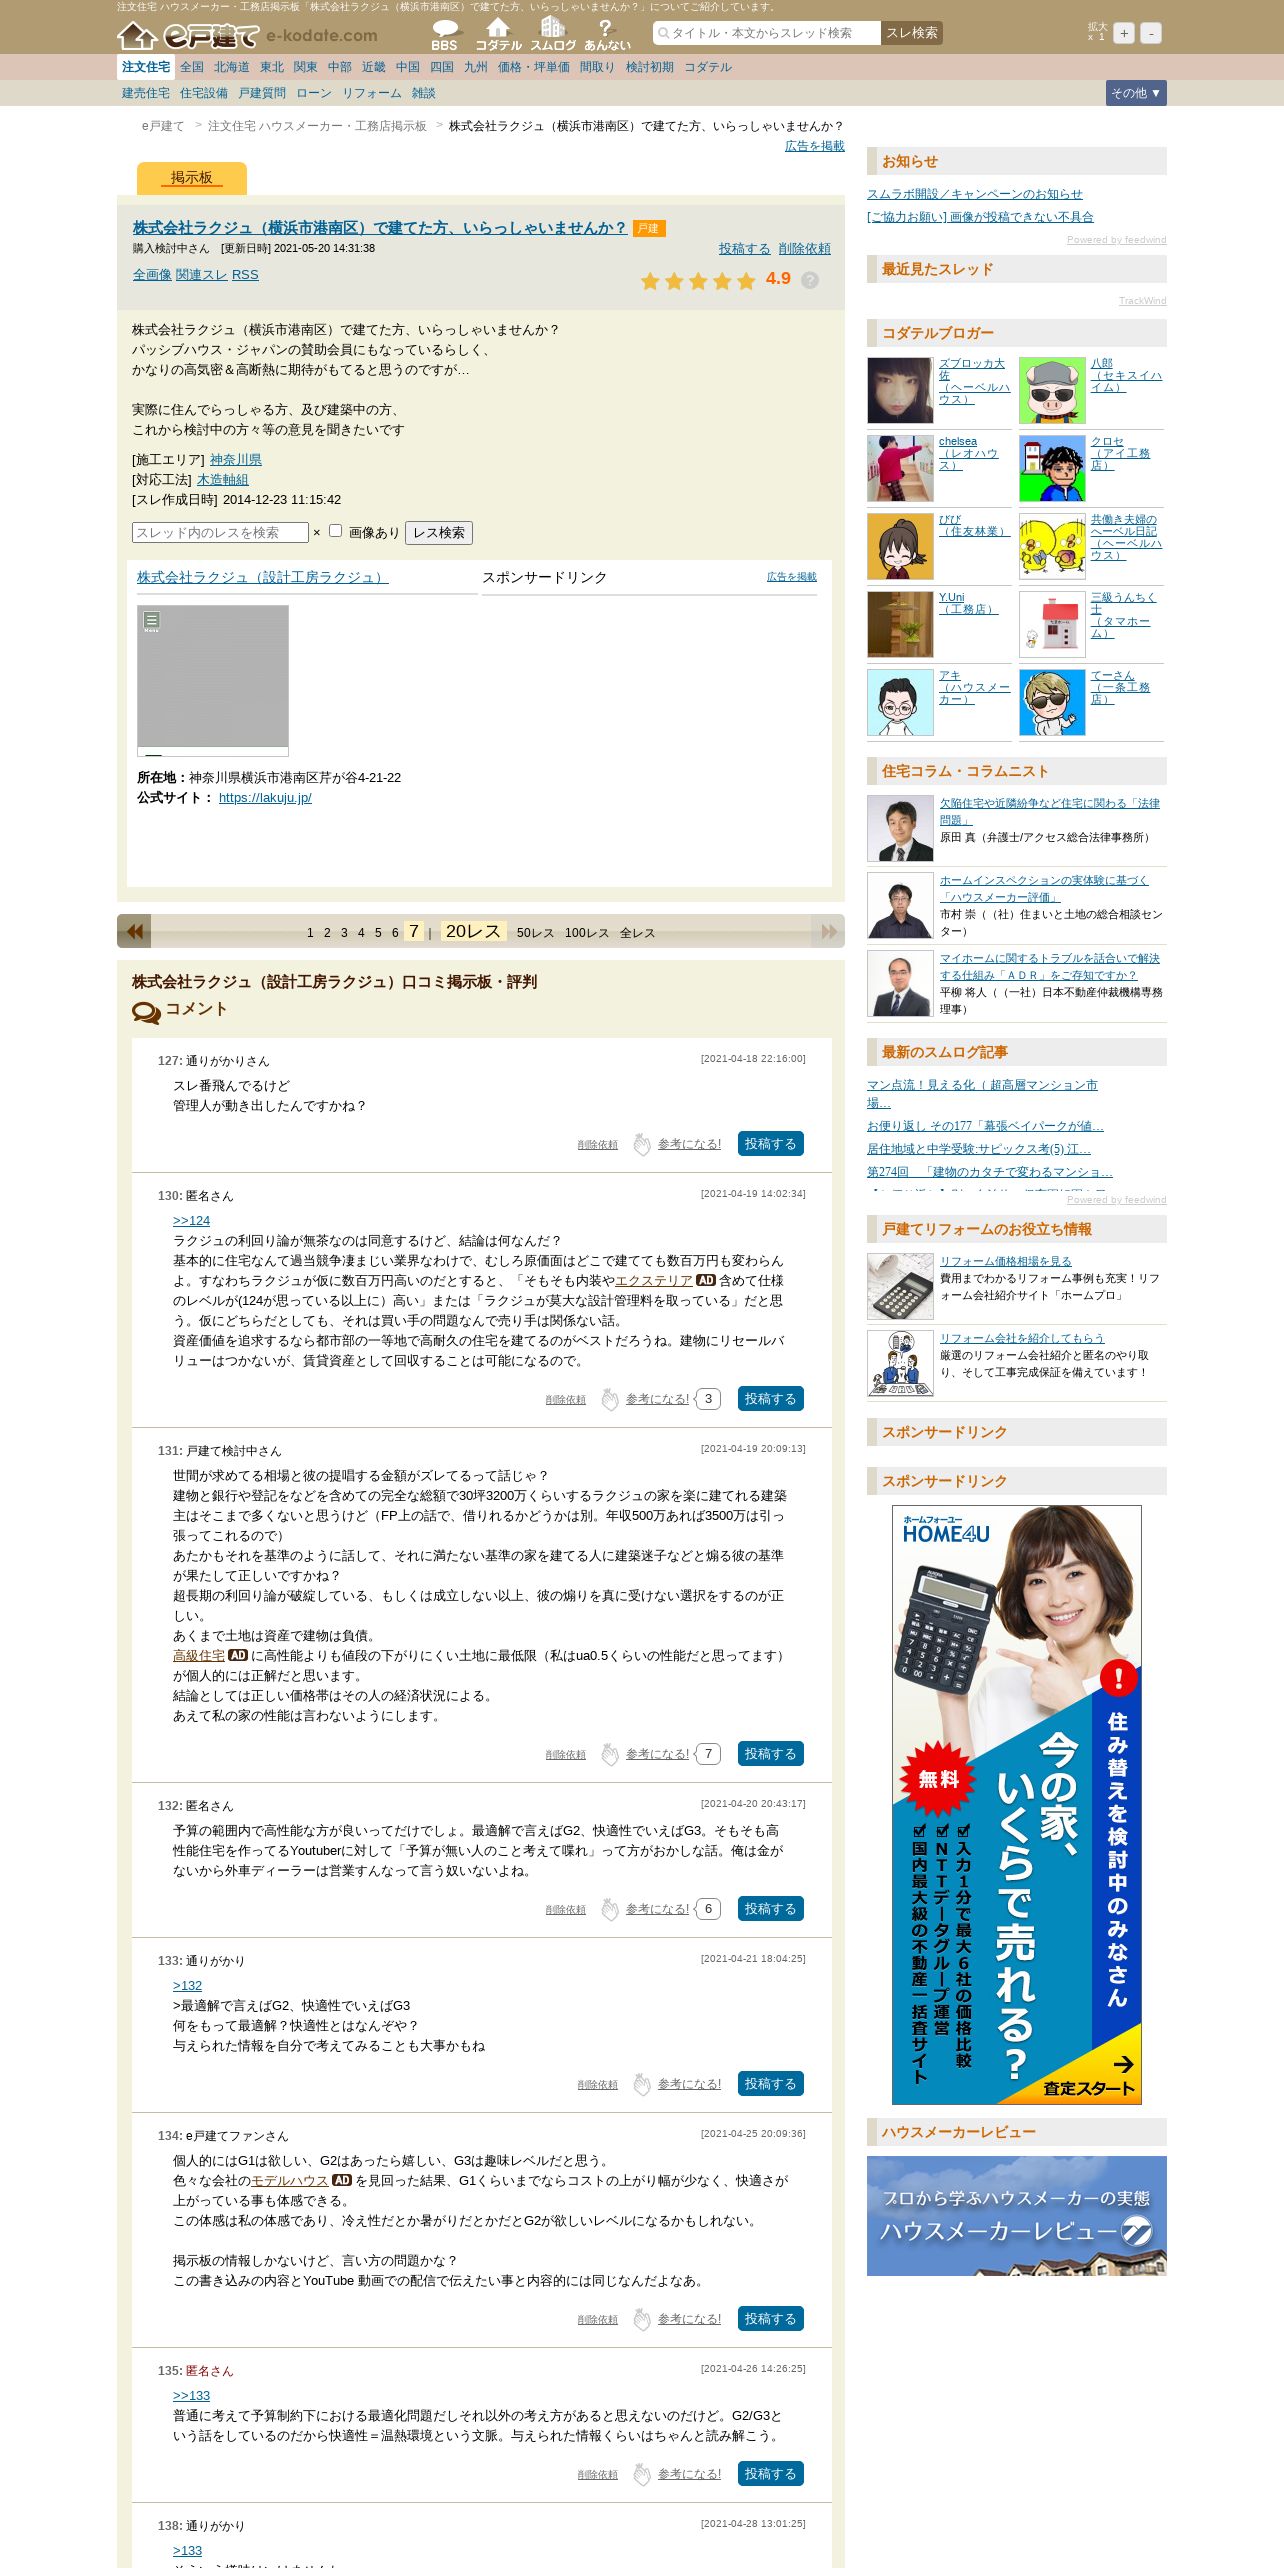Click the 広告を掲載 link near breadcrumb
The width and height of the screenshot is (1284, 2568).
[x=814, y=146]
